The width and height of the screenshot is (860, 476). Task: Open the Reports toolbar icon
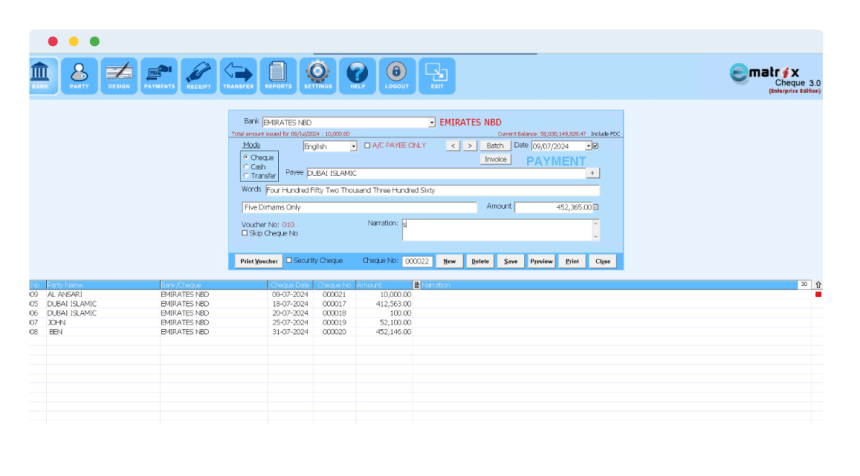click(278, 76)
